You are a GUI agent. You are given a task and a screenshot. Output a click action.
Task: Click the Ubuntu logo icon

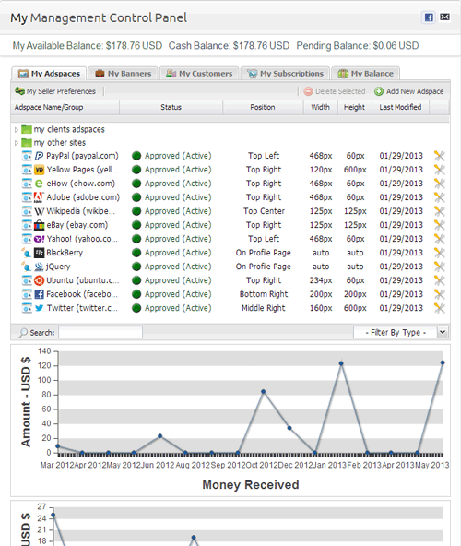click(x=39, y=280)
